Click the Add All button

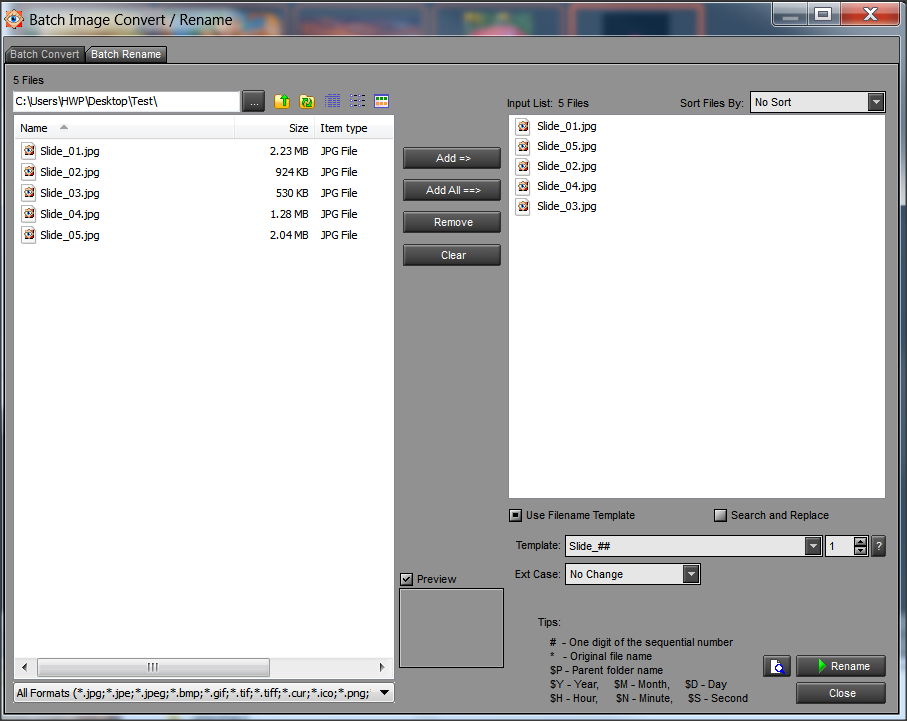click(x=451, y=190)
